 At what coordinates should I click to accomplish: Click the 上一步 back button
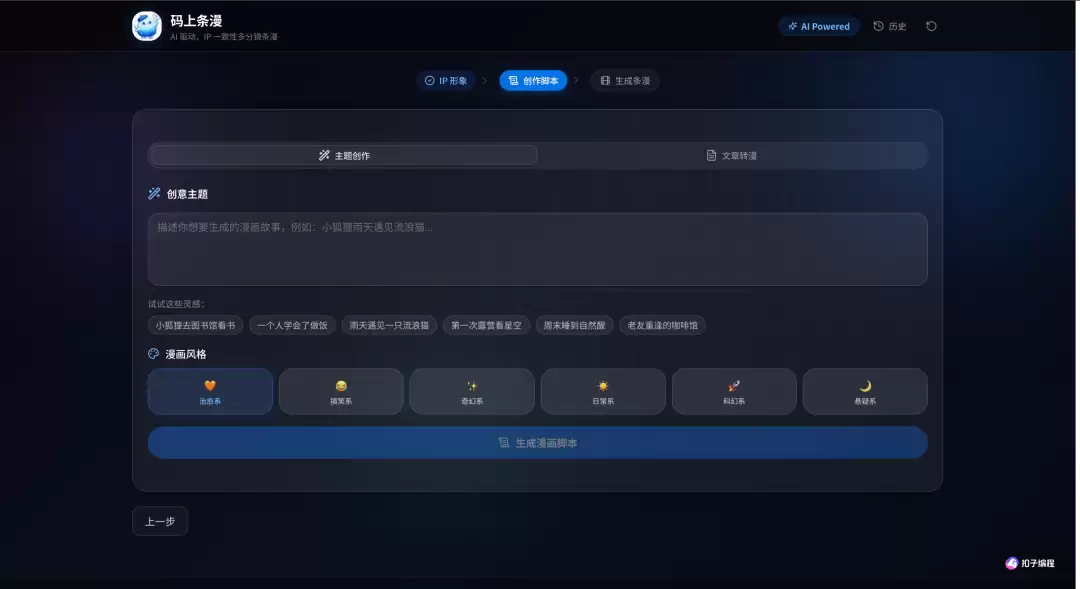160,521
